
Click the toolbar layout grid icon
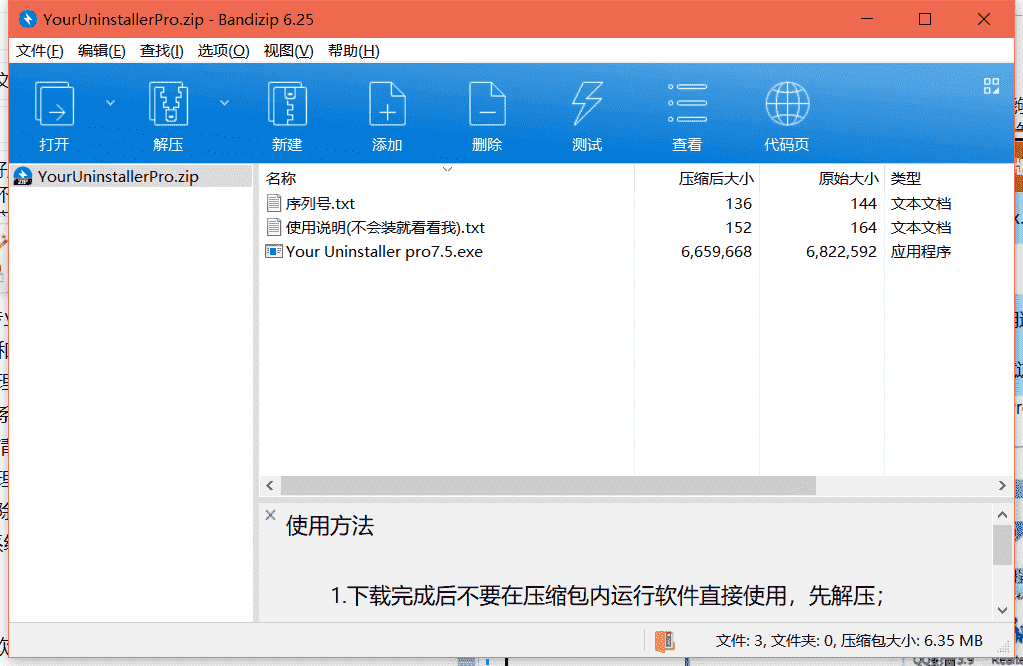[x=991, y=86]
